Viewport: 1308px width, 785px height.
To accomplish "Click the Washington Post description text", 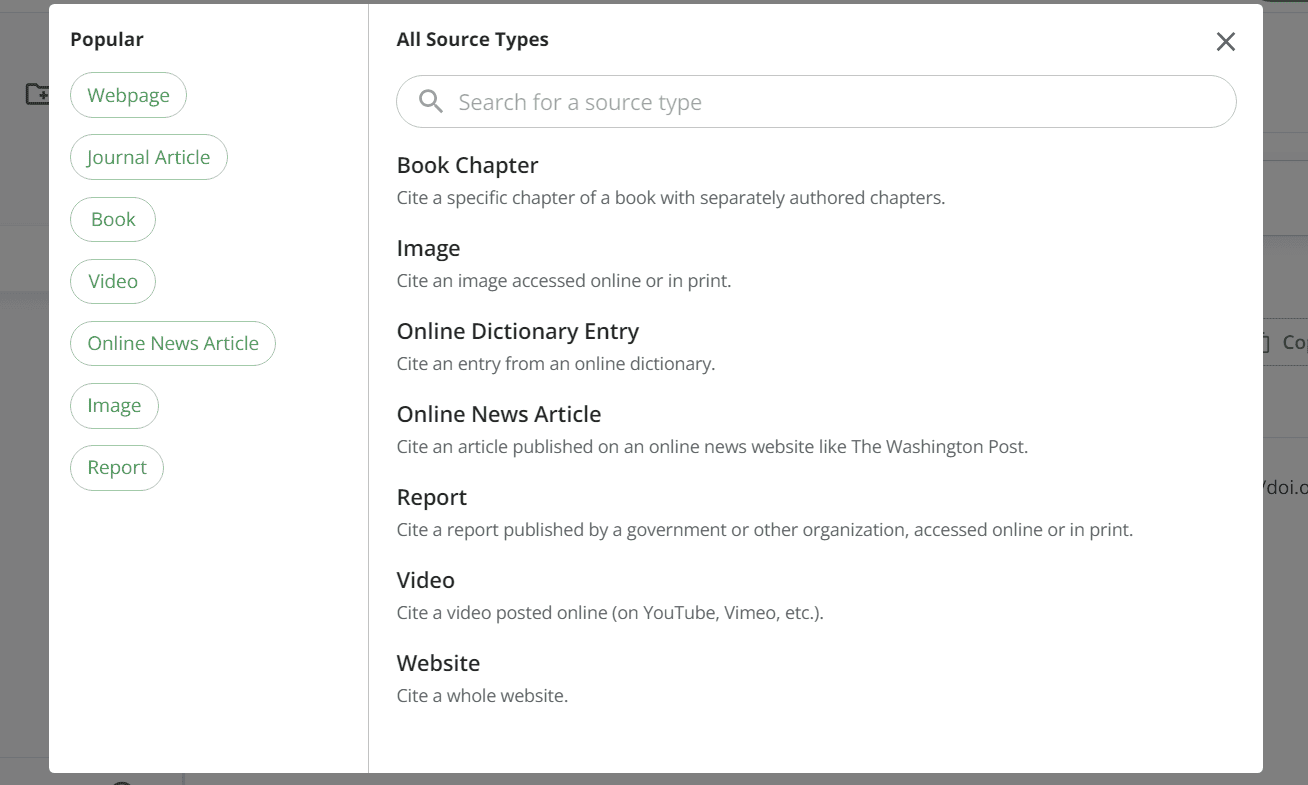I will (712, 446).
